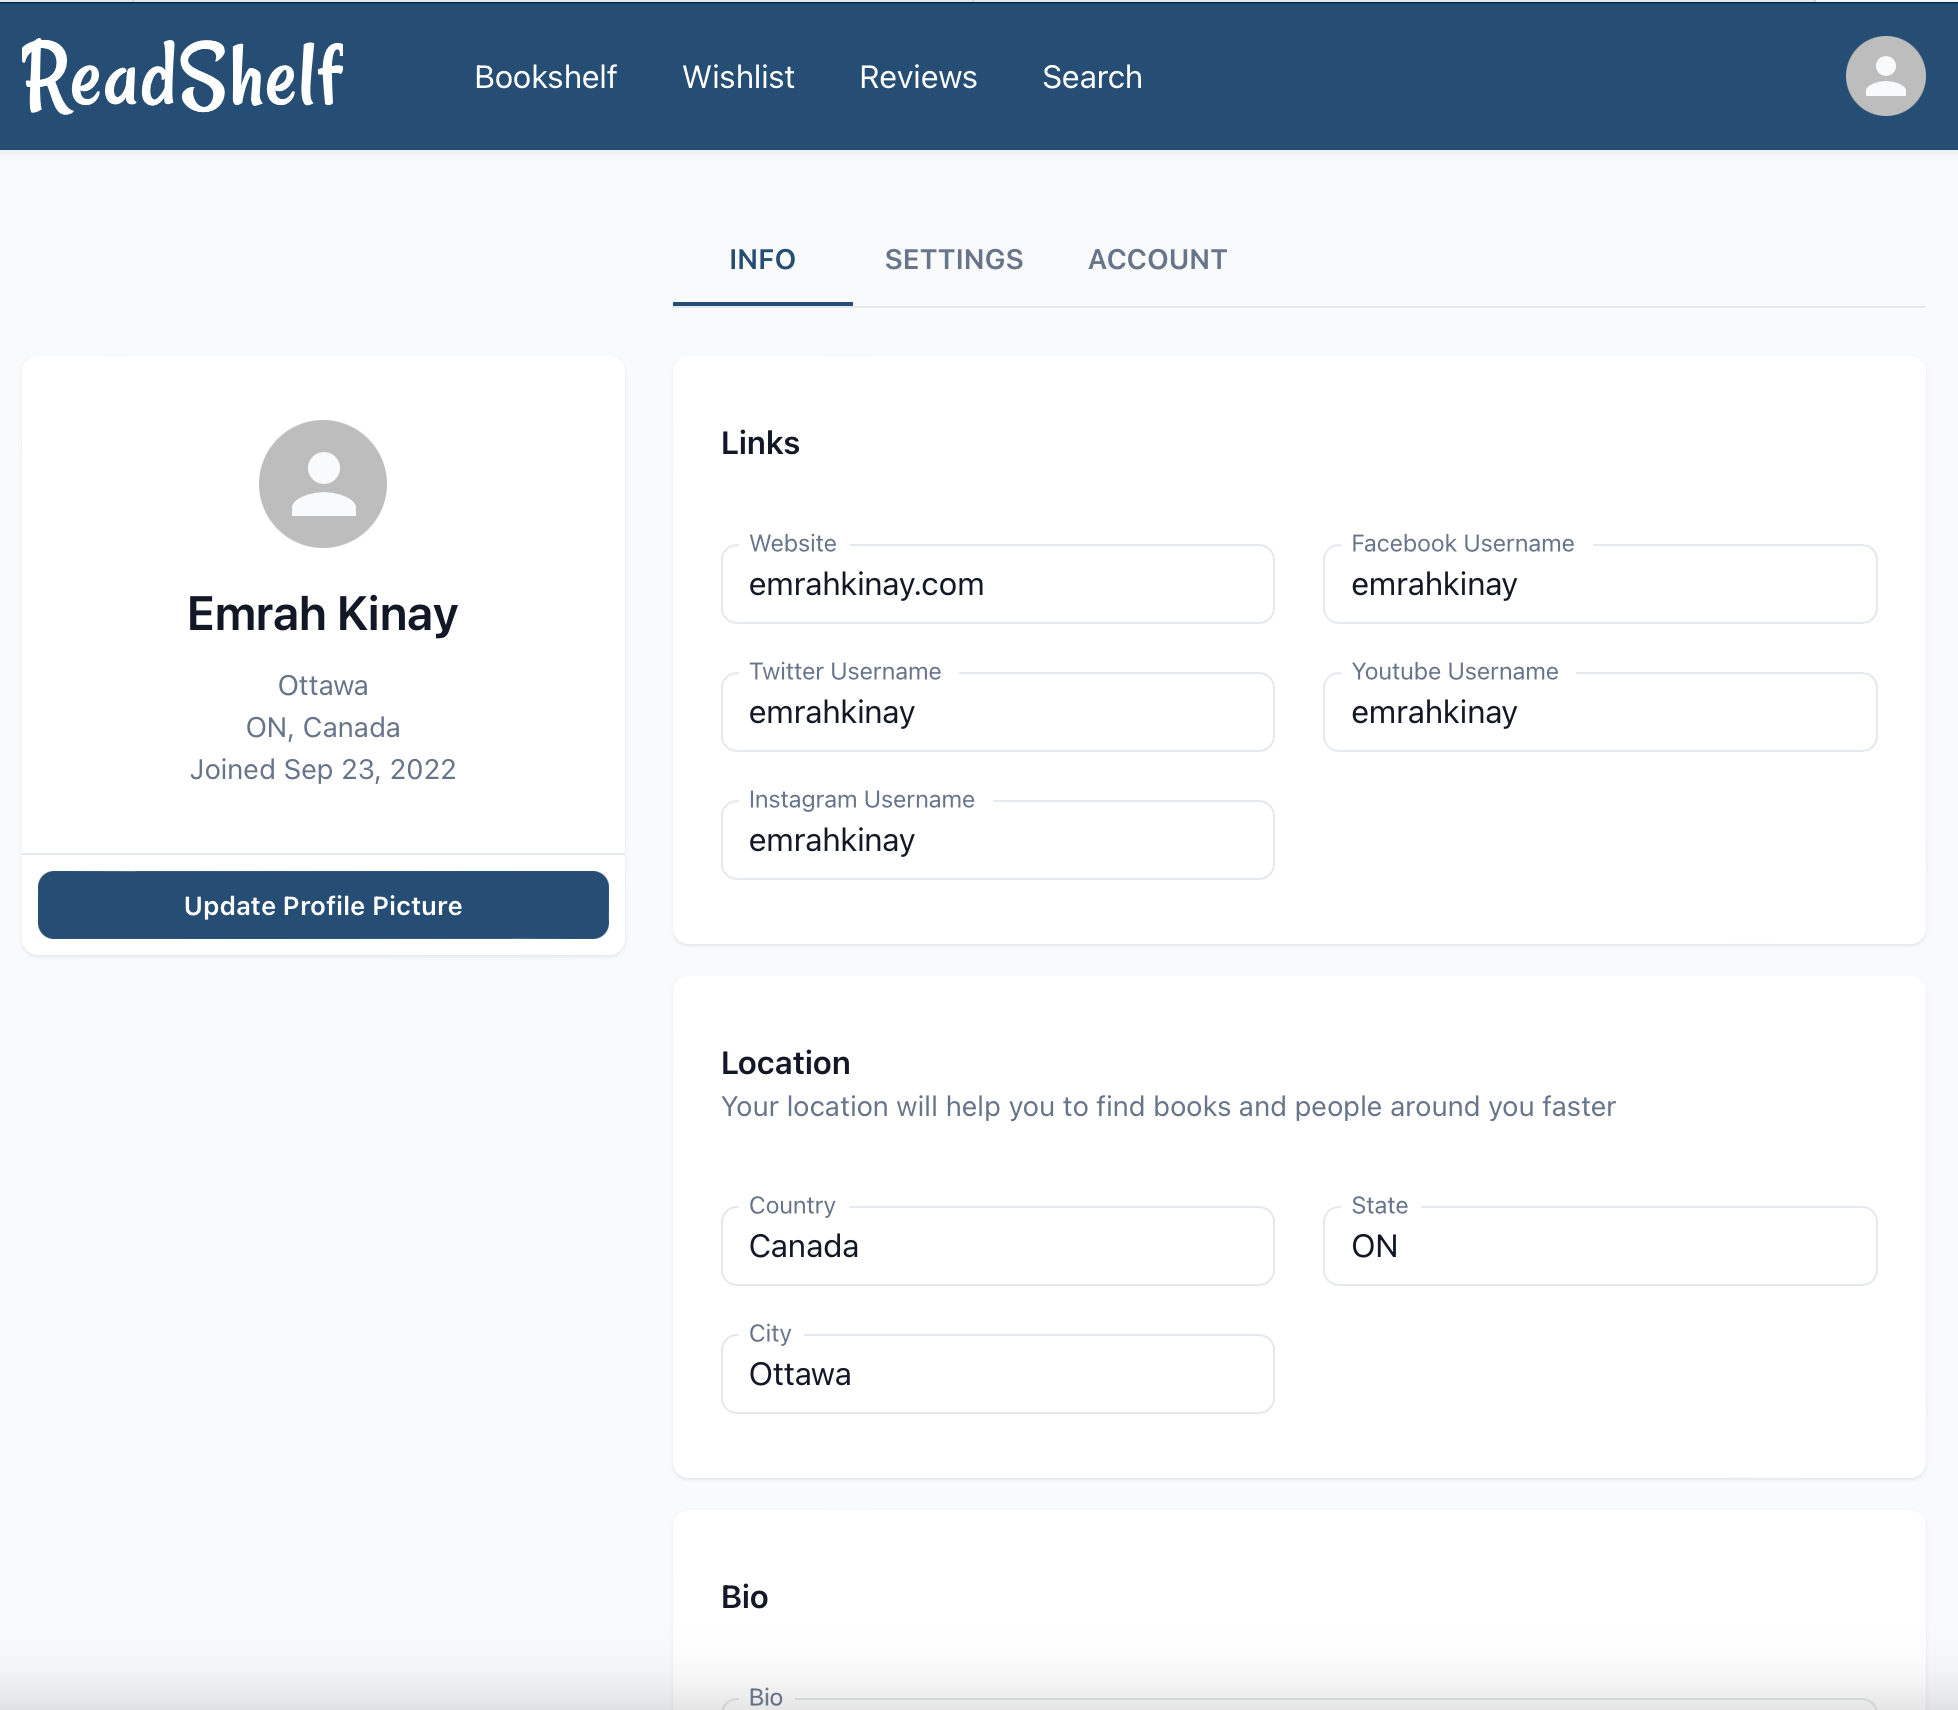Open the State field showing ON
This screenshot has width=1958, height=1710.
point(1599,1247)
